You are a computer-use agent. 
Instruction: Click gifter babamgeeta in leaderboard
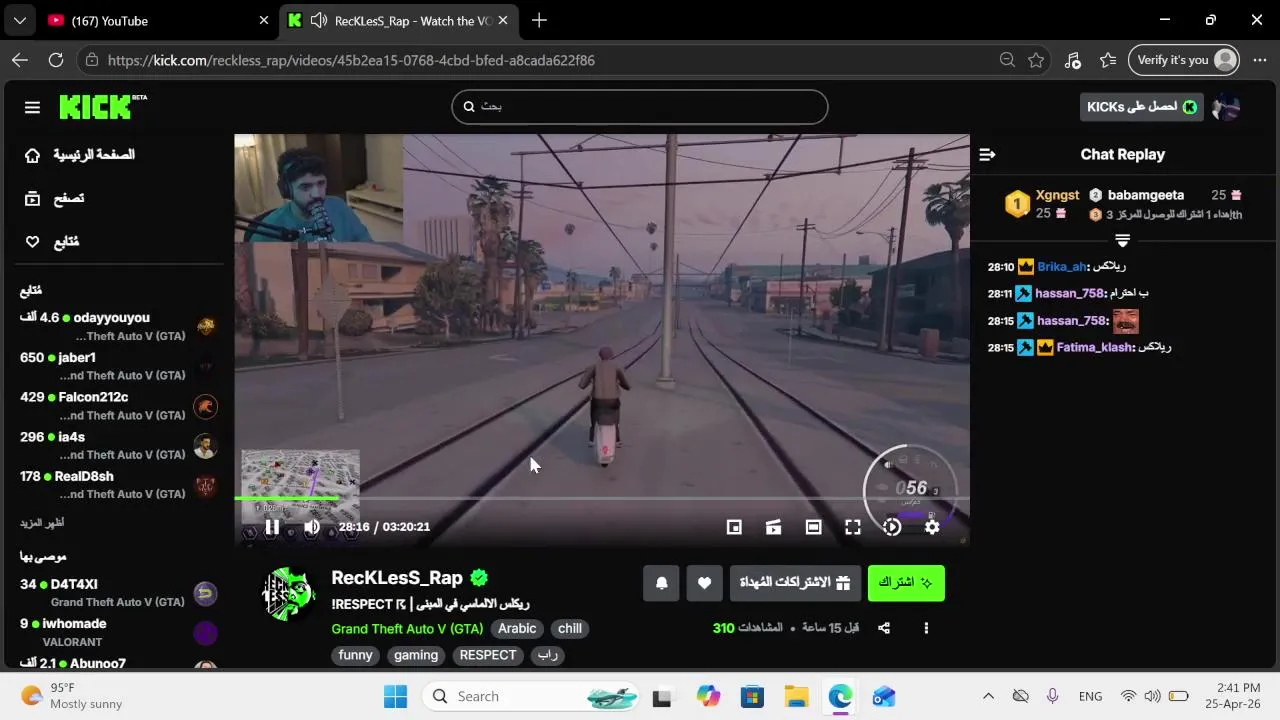[1146, 195]
